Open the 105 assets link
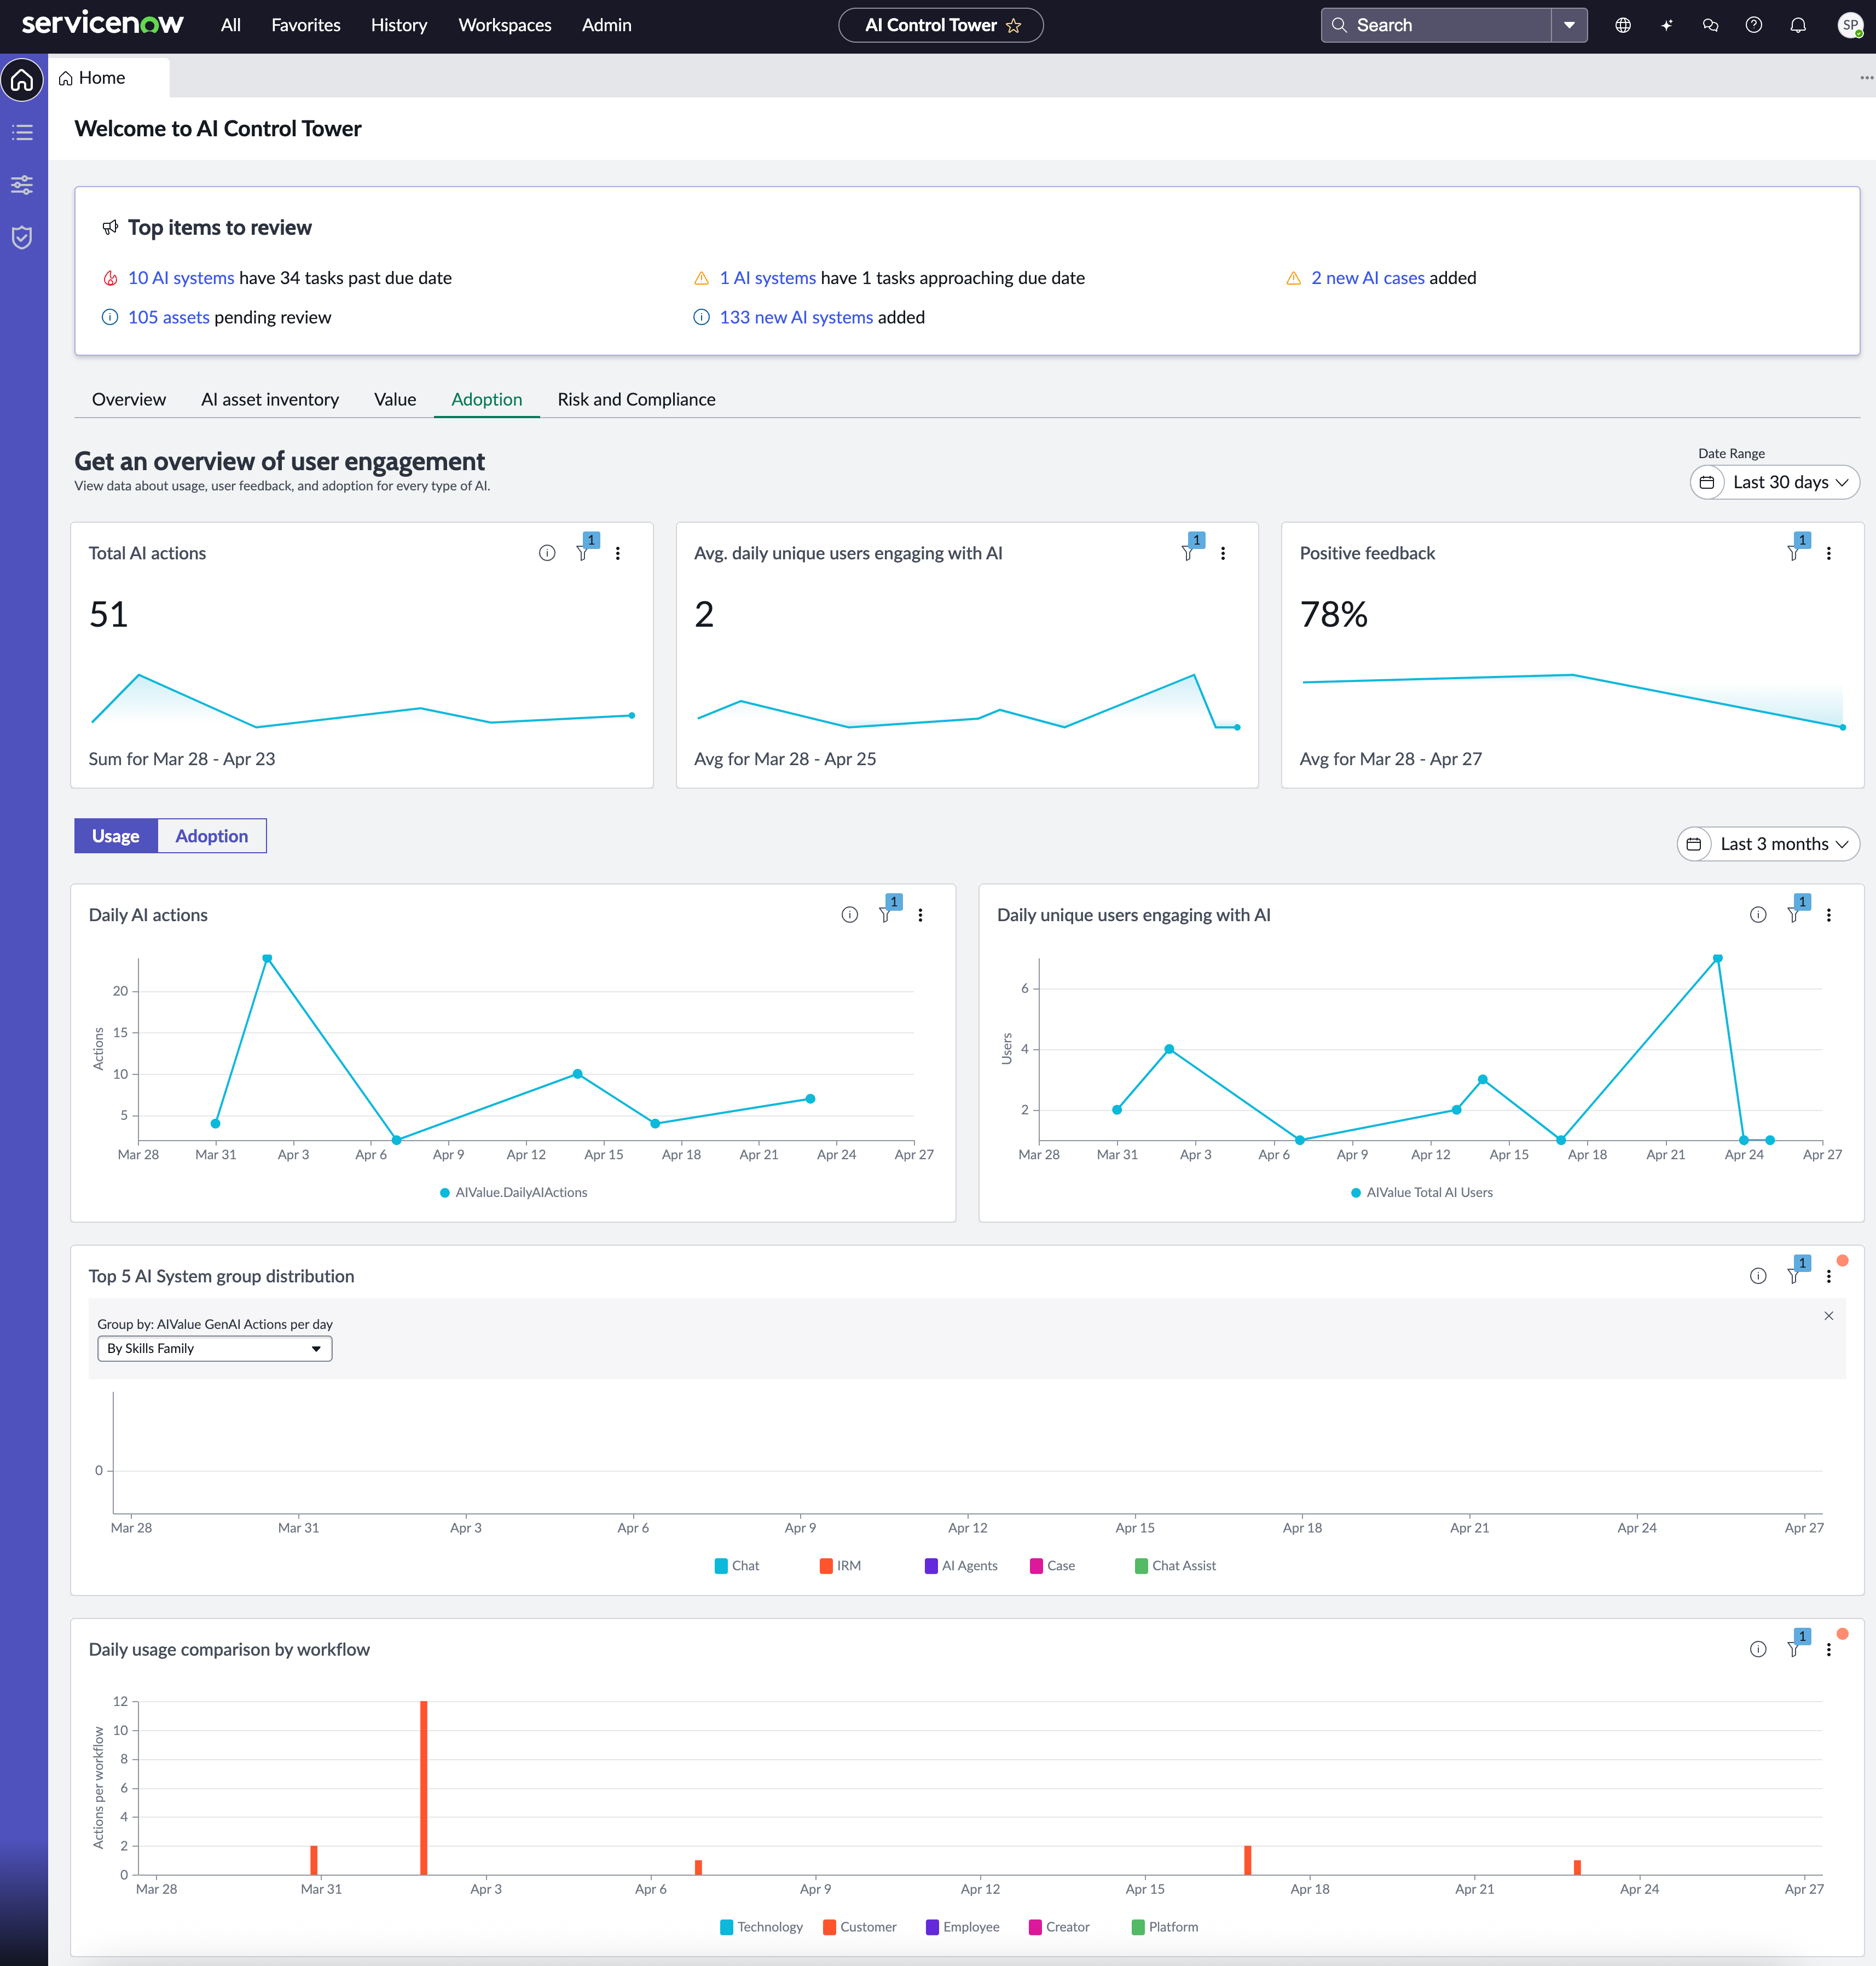Screen dimensions: 1876x1966 169,317
